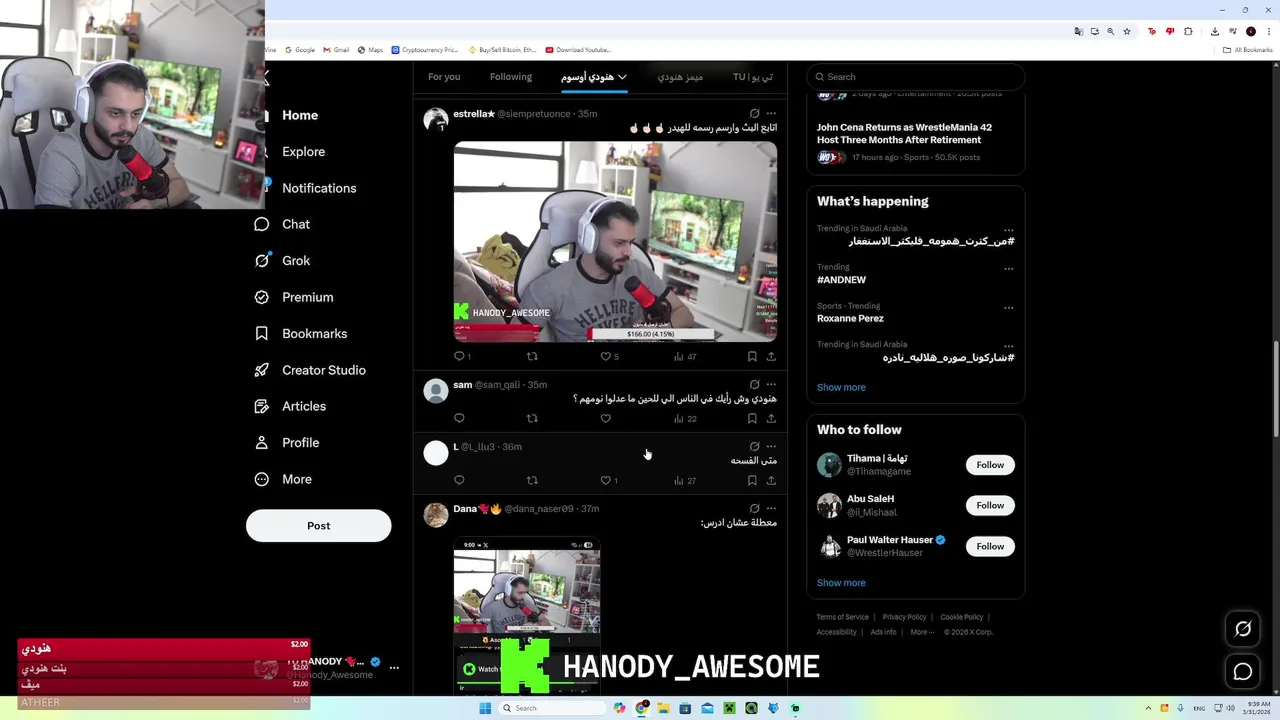Open Chrome downloads icon

[x=1214, y=32]
